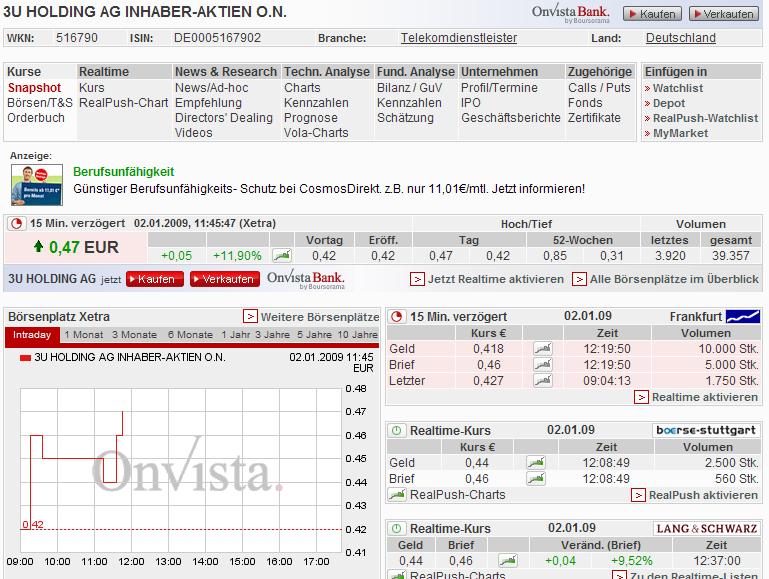Click the green chart icon beside +11,90%
The image size is (769, 579).
[282, 255]
